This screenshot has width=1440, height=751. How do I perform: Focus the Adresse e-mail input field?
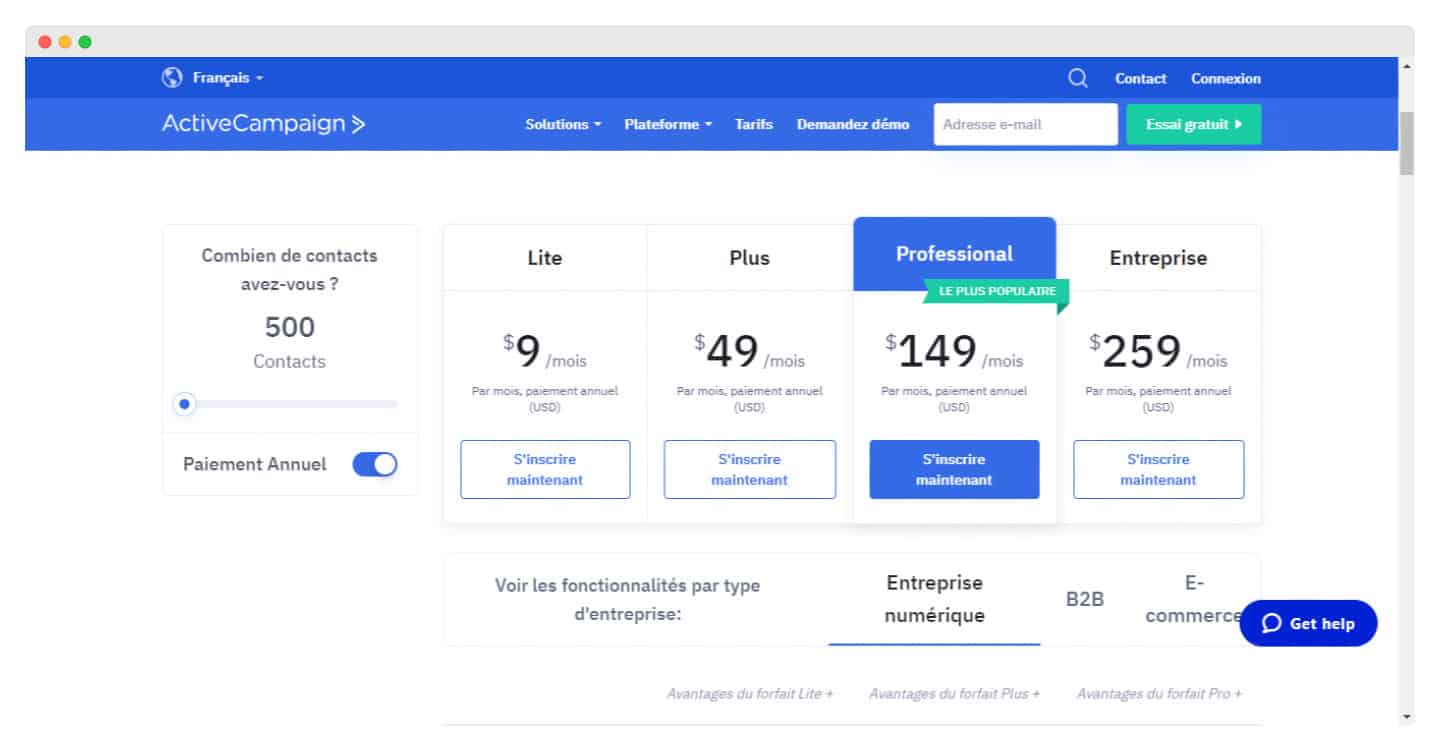1026,125
